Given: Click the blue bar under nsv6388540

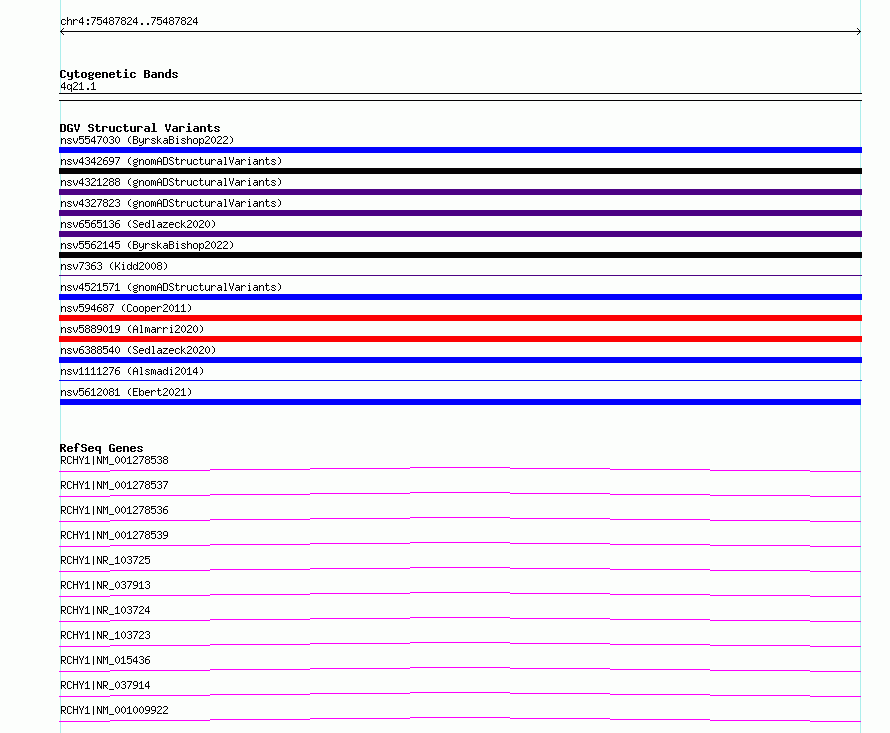Looking at the screenshot, I should click(460, 360).
